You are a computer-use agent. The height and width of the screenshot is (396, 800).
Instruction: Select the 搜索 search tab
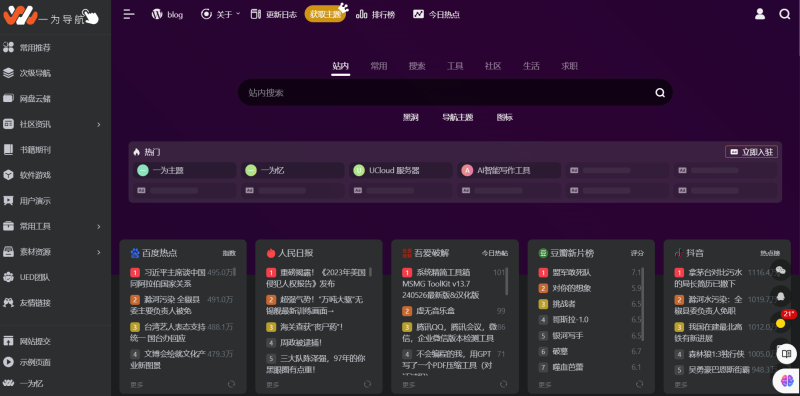(417, 66)
